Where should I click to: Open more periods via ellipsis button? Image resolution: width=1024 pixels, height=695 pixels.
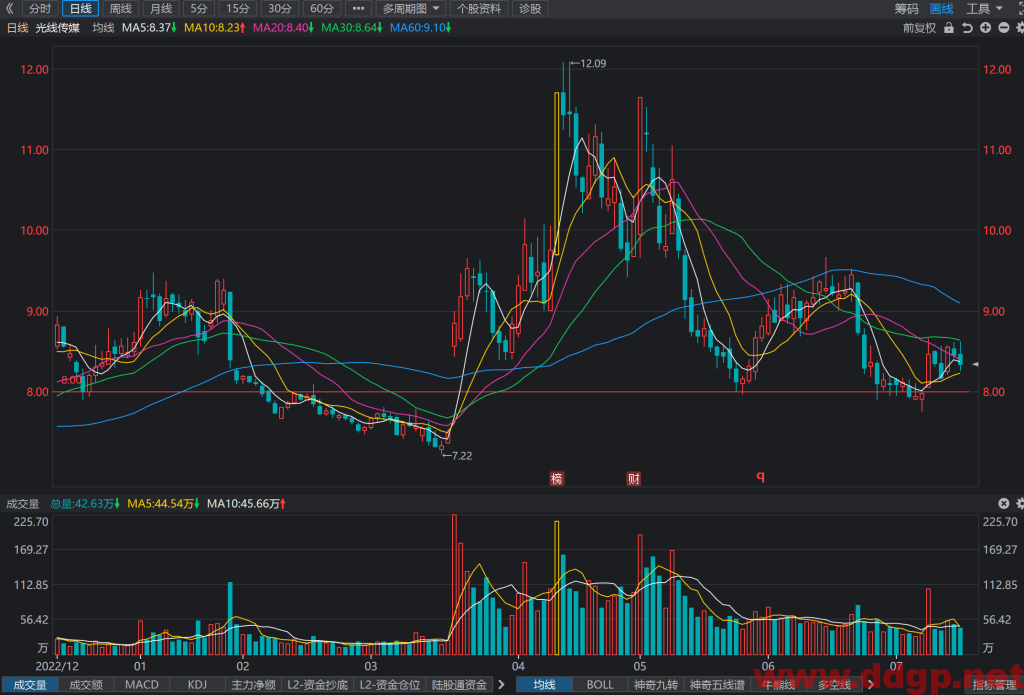coord(359,8)
